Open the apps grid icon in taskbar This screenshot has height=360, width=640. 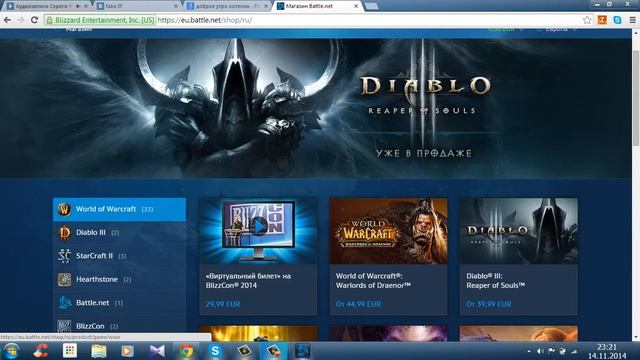(70, 351)
